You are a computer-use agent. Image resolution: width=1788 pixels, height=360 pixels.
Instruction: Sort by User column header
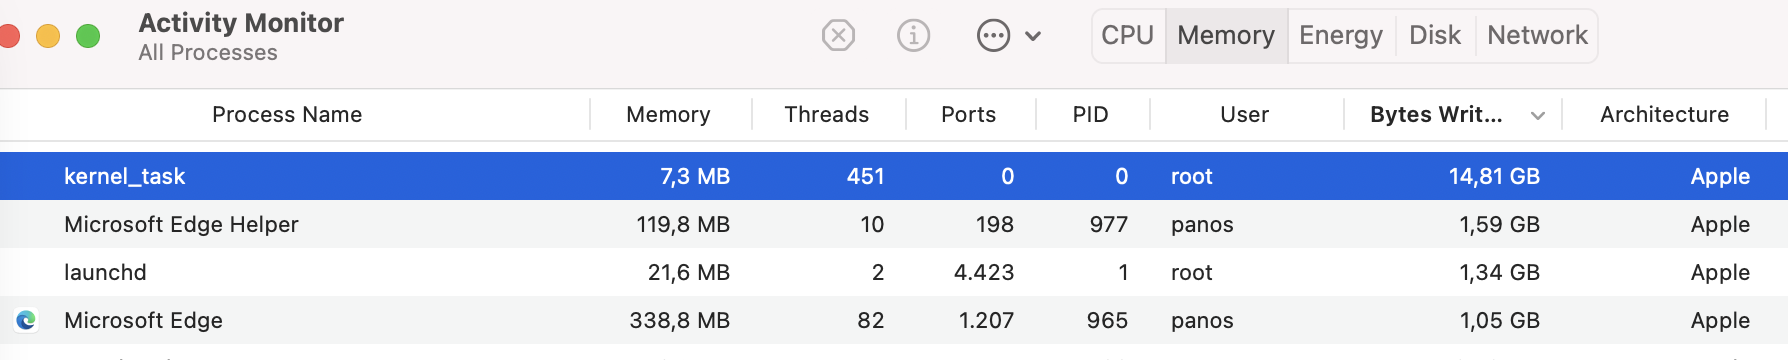1245,115
